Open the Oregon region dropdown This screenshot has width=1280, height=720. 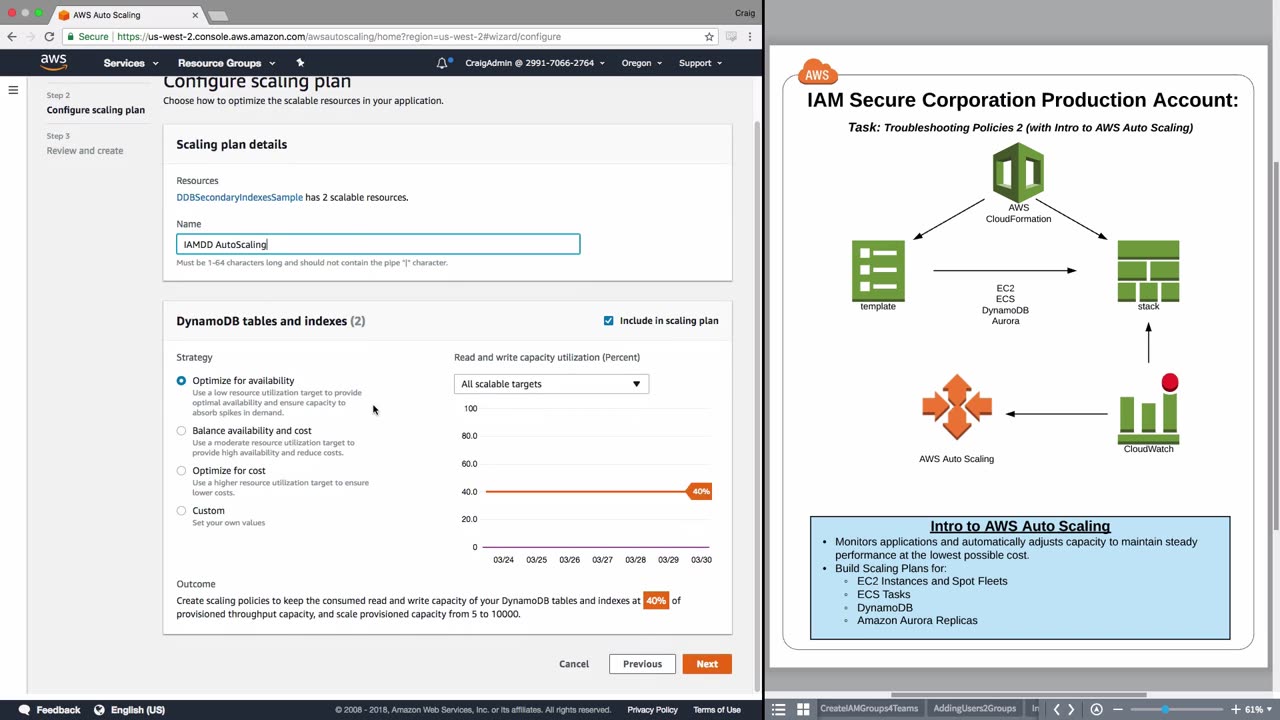(641, 63)
